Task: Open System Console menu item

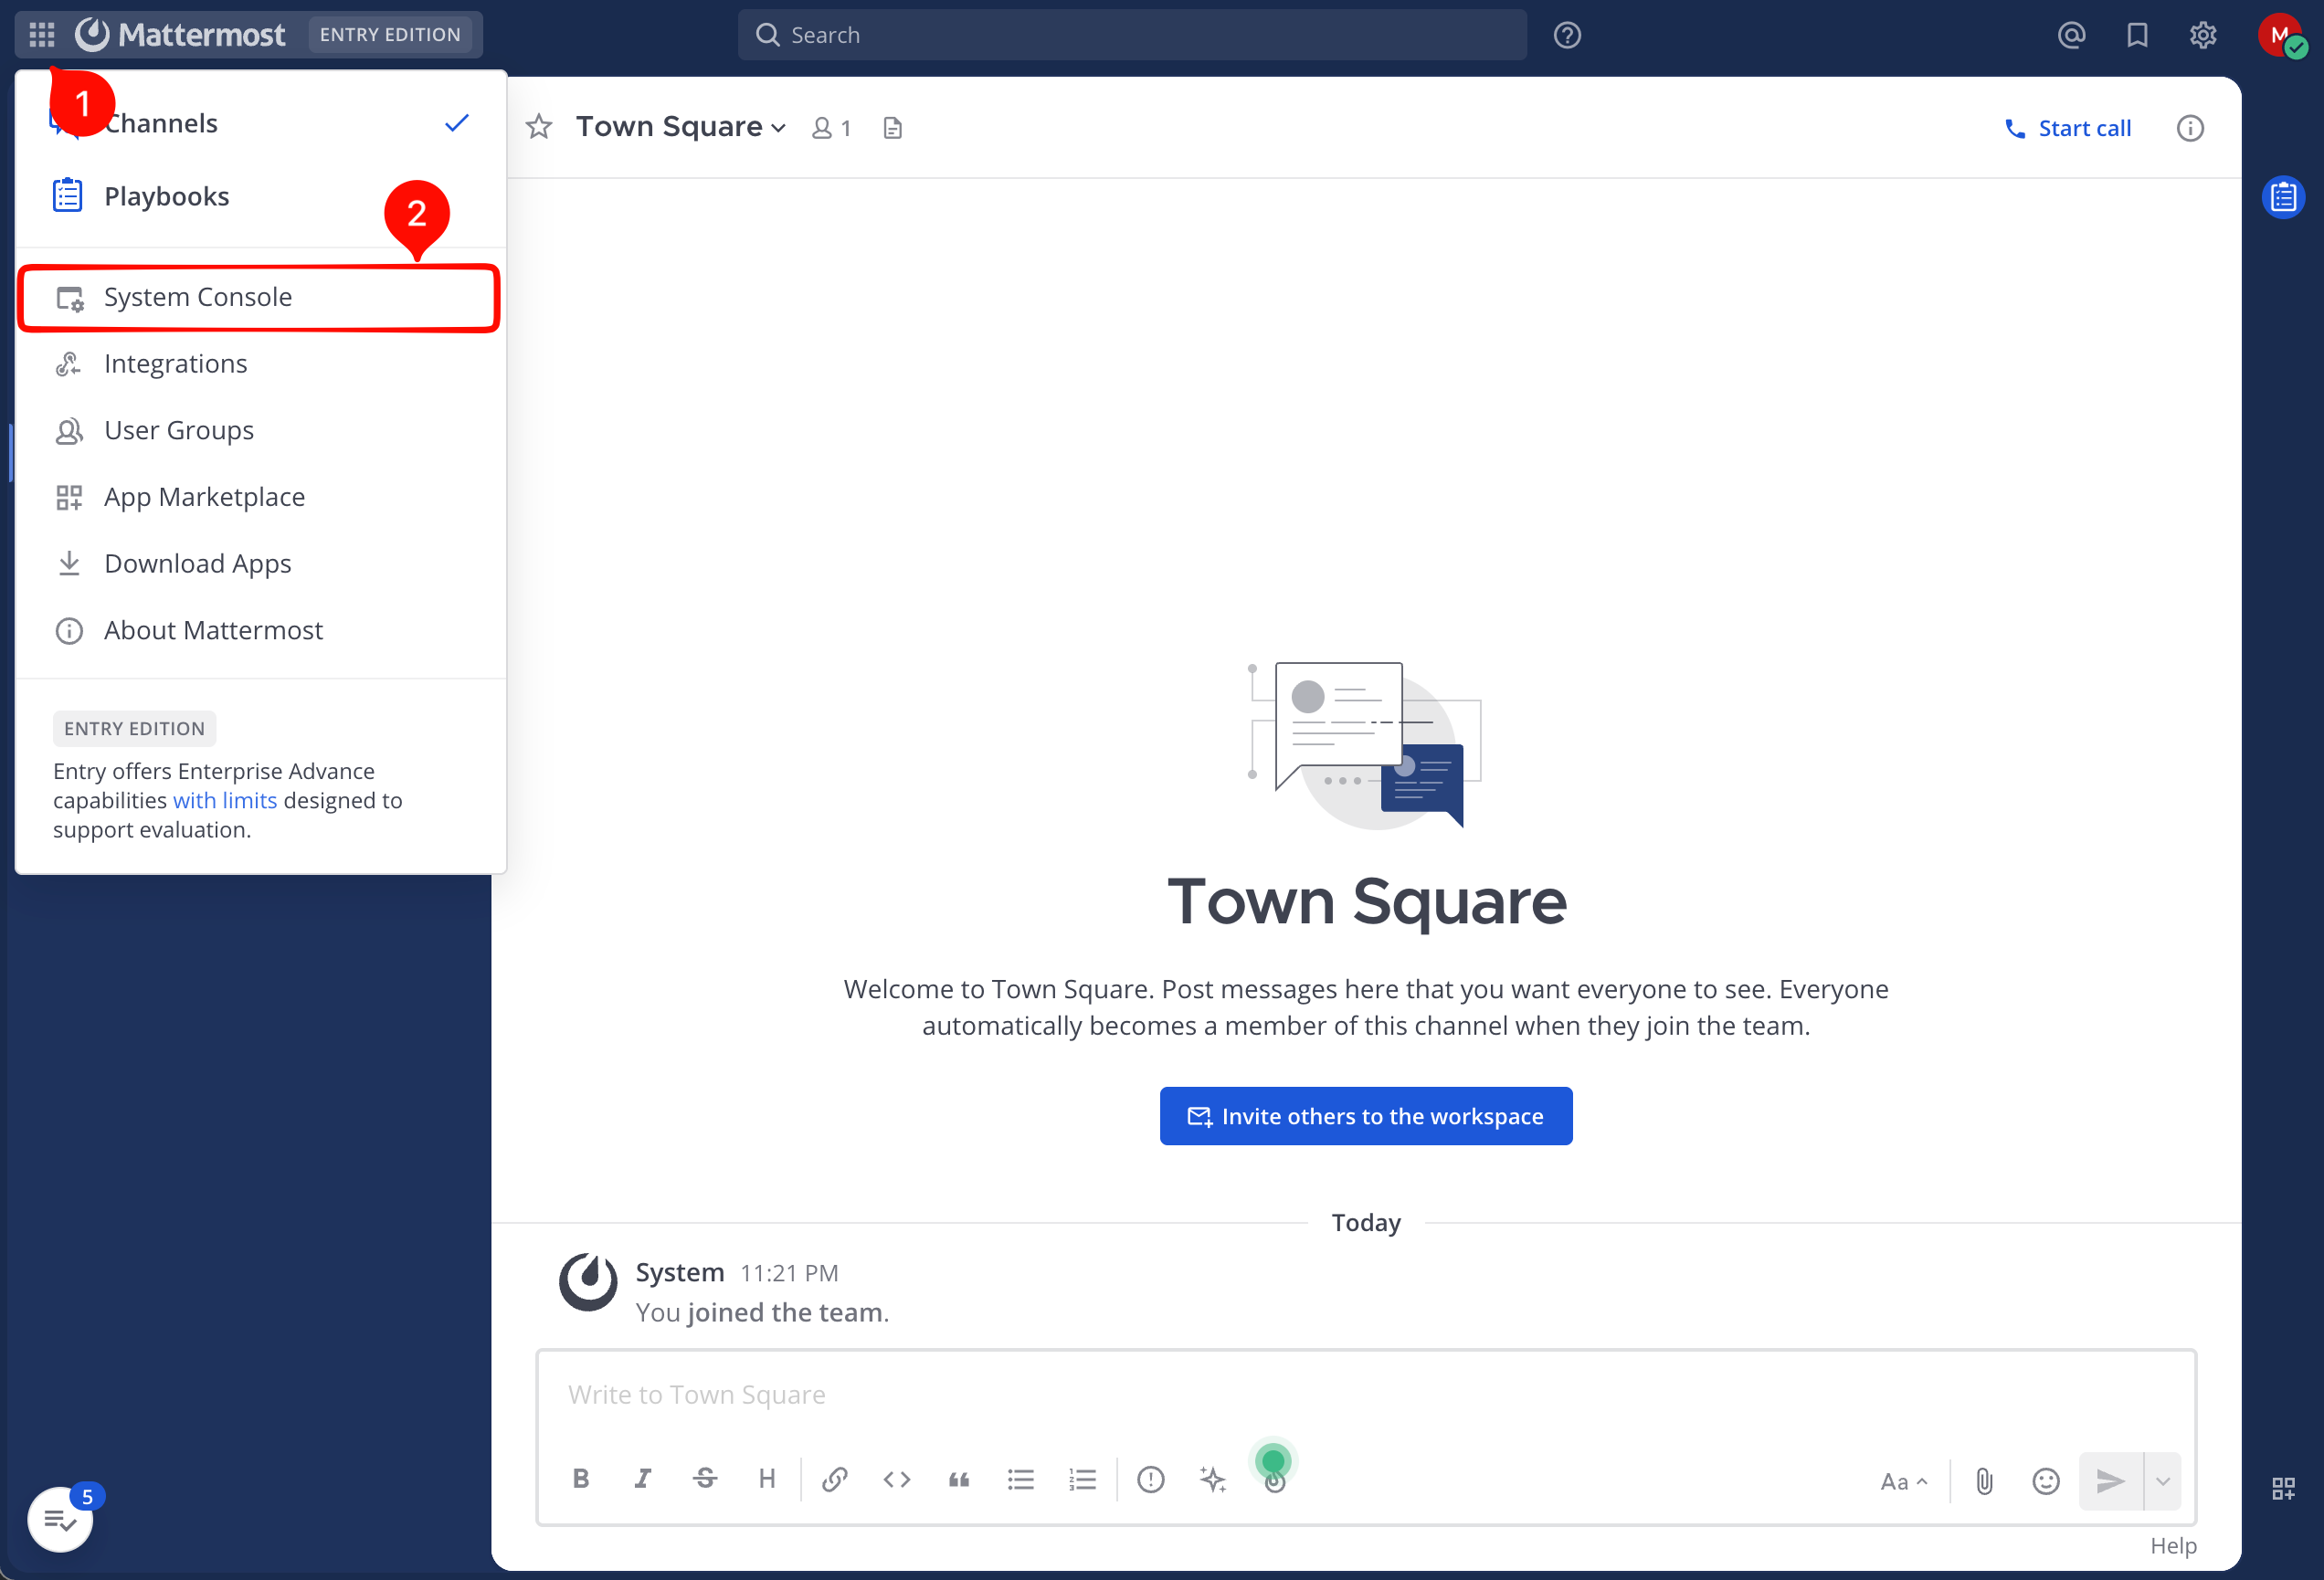Action: pos(260,297)
